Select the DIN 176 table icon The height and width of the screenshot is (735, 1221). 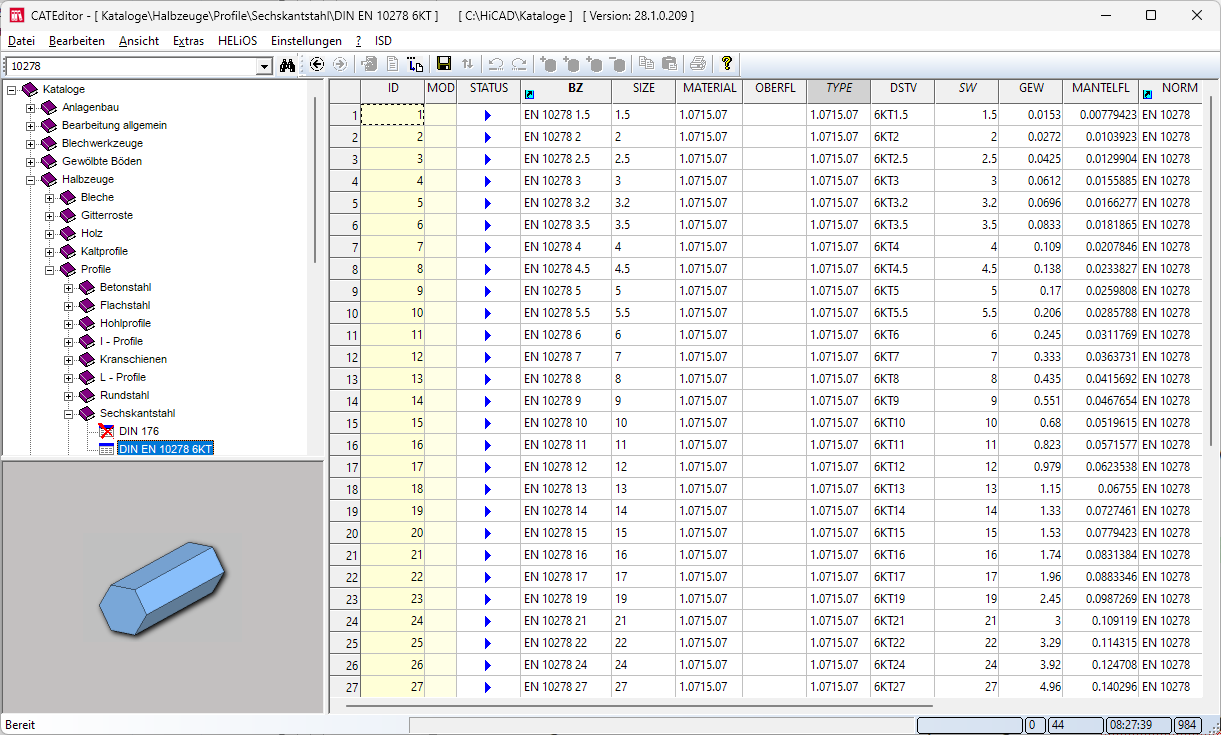pos(107,431)
